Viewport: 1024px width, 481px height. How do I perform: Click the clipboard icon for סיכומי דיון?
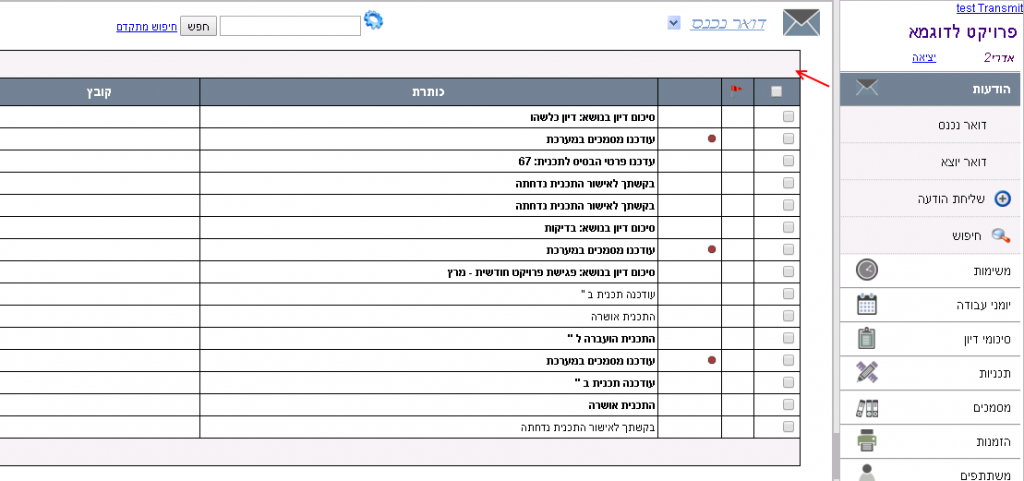click(x=867, y=338)
